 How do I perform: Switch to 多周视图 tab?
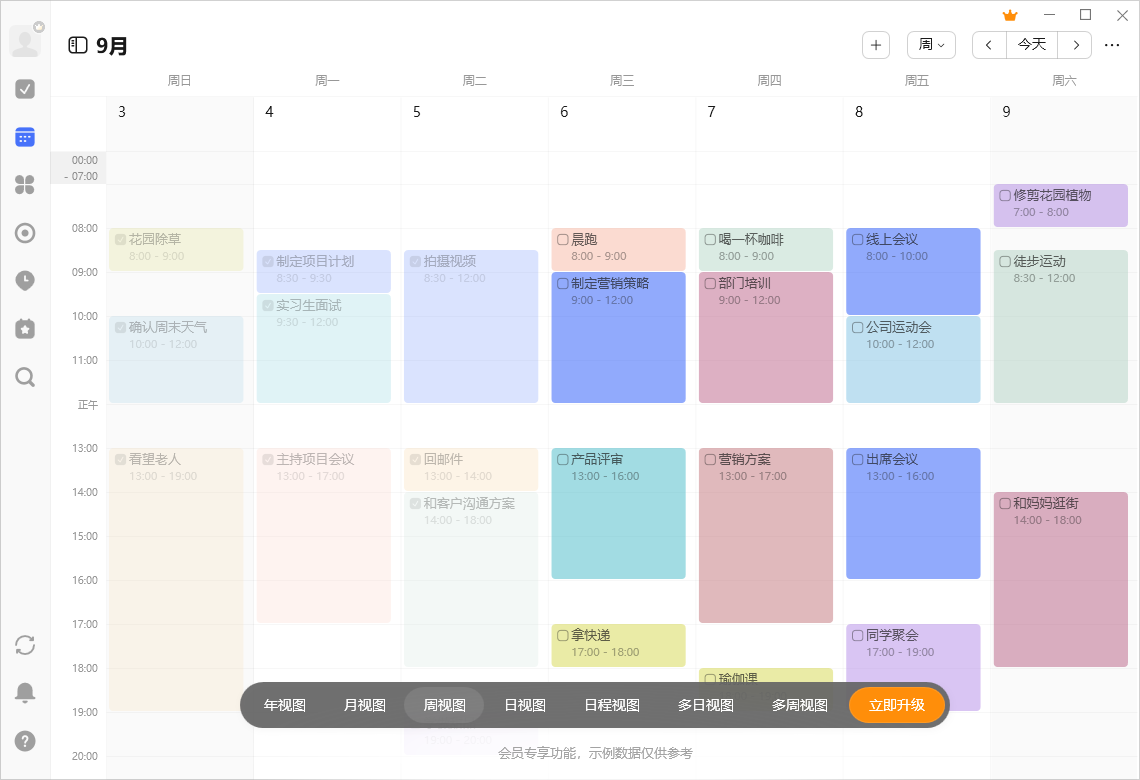800,705
